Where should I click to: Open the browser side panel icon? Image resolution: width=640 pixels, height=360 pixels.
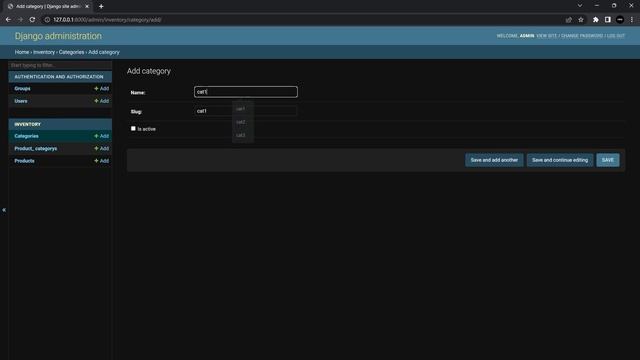608,20
